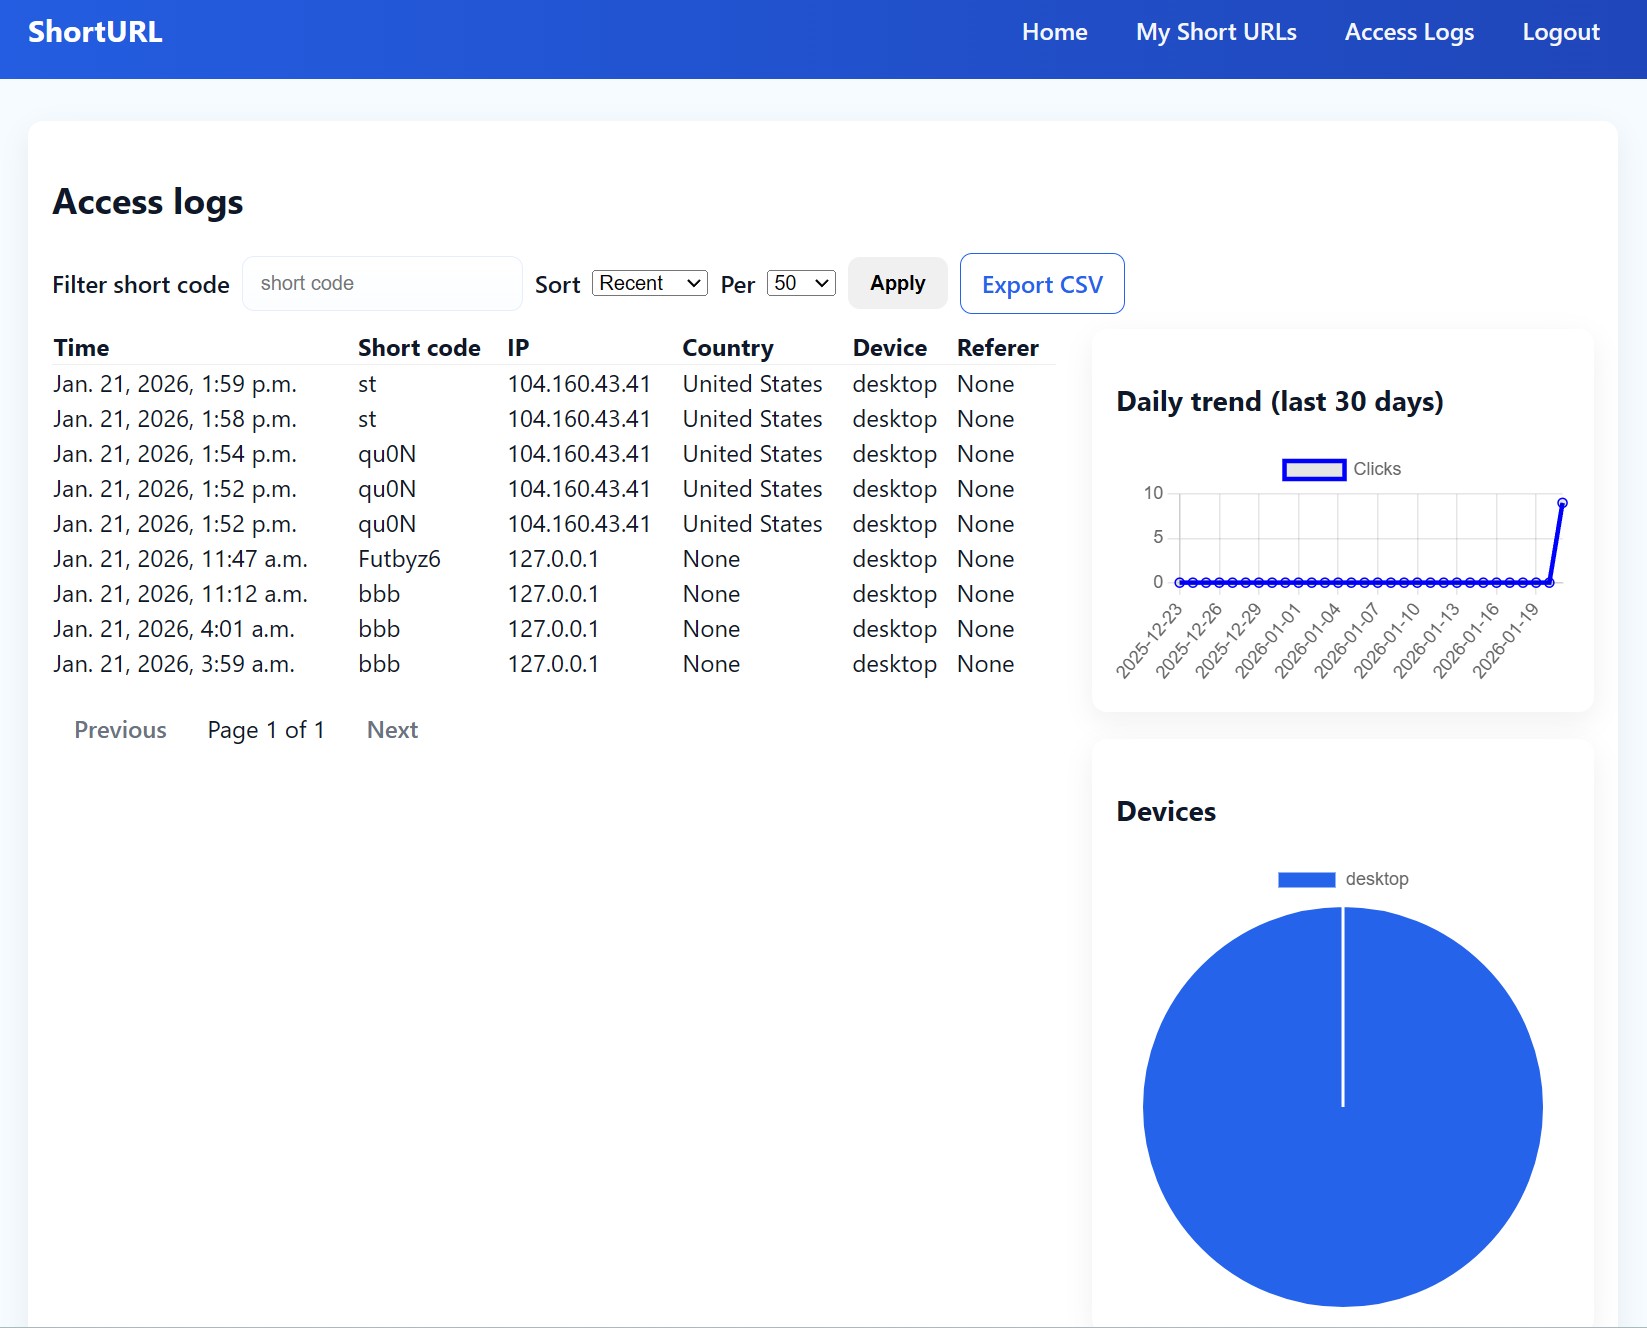Click short code 'bbb' in 11:12 a.m. row
The width and height of the screenshot is (1647, 1328).
(x=379, y=594)
